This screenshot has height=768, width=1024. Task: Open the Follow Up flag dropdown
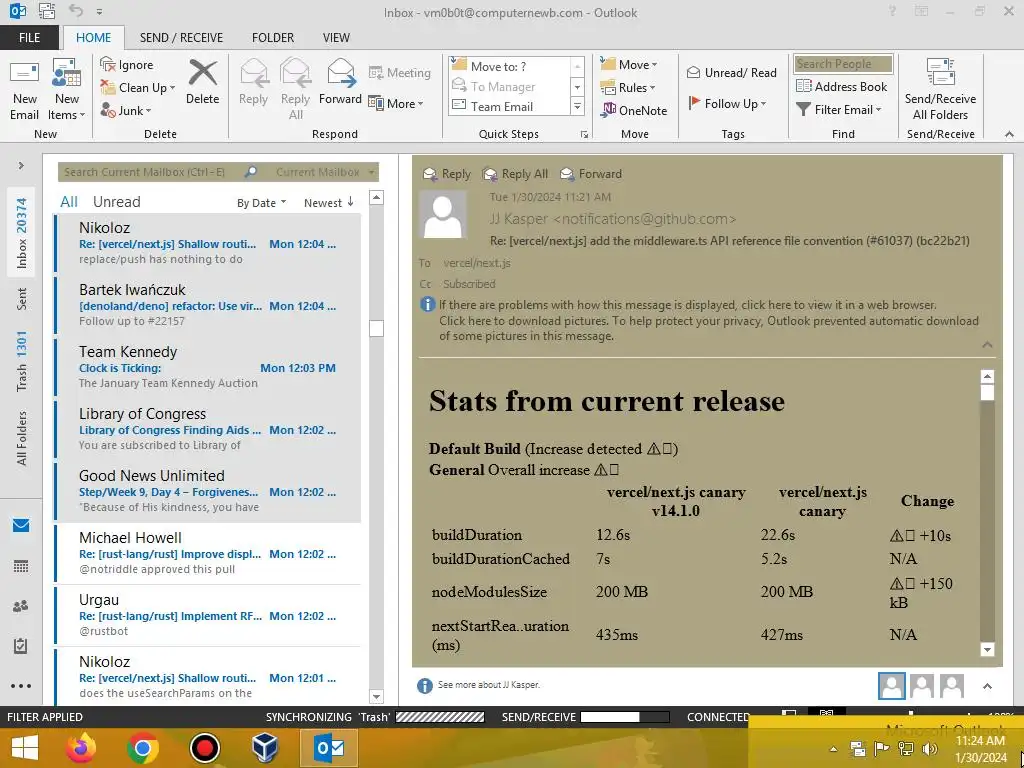727,103
